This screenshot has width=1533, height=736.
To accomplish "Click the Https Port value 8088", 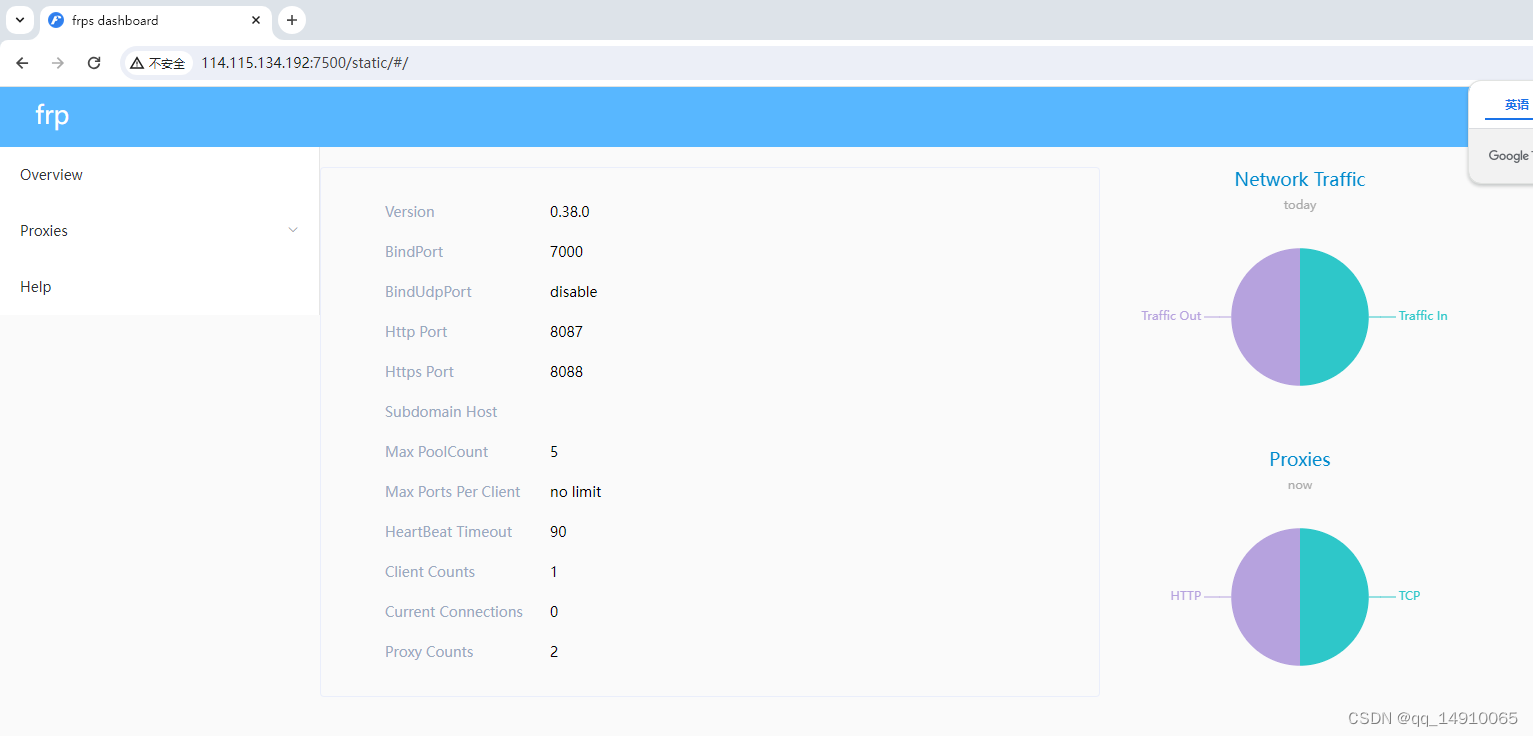I will (x=566, y=372).
